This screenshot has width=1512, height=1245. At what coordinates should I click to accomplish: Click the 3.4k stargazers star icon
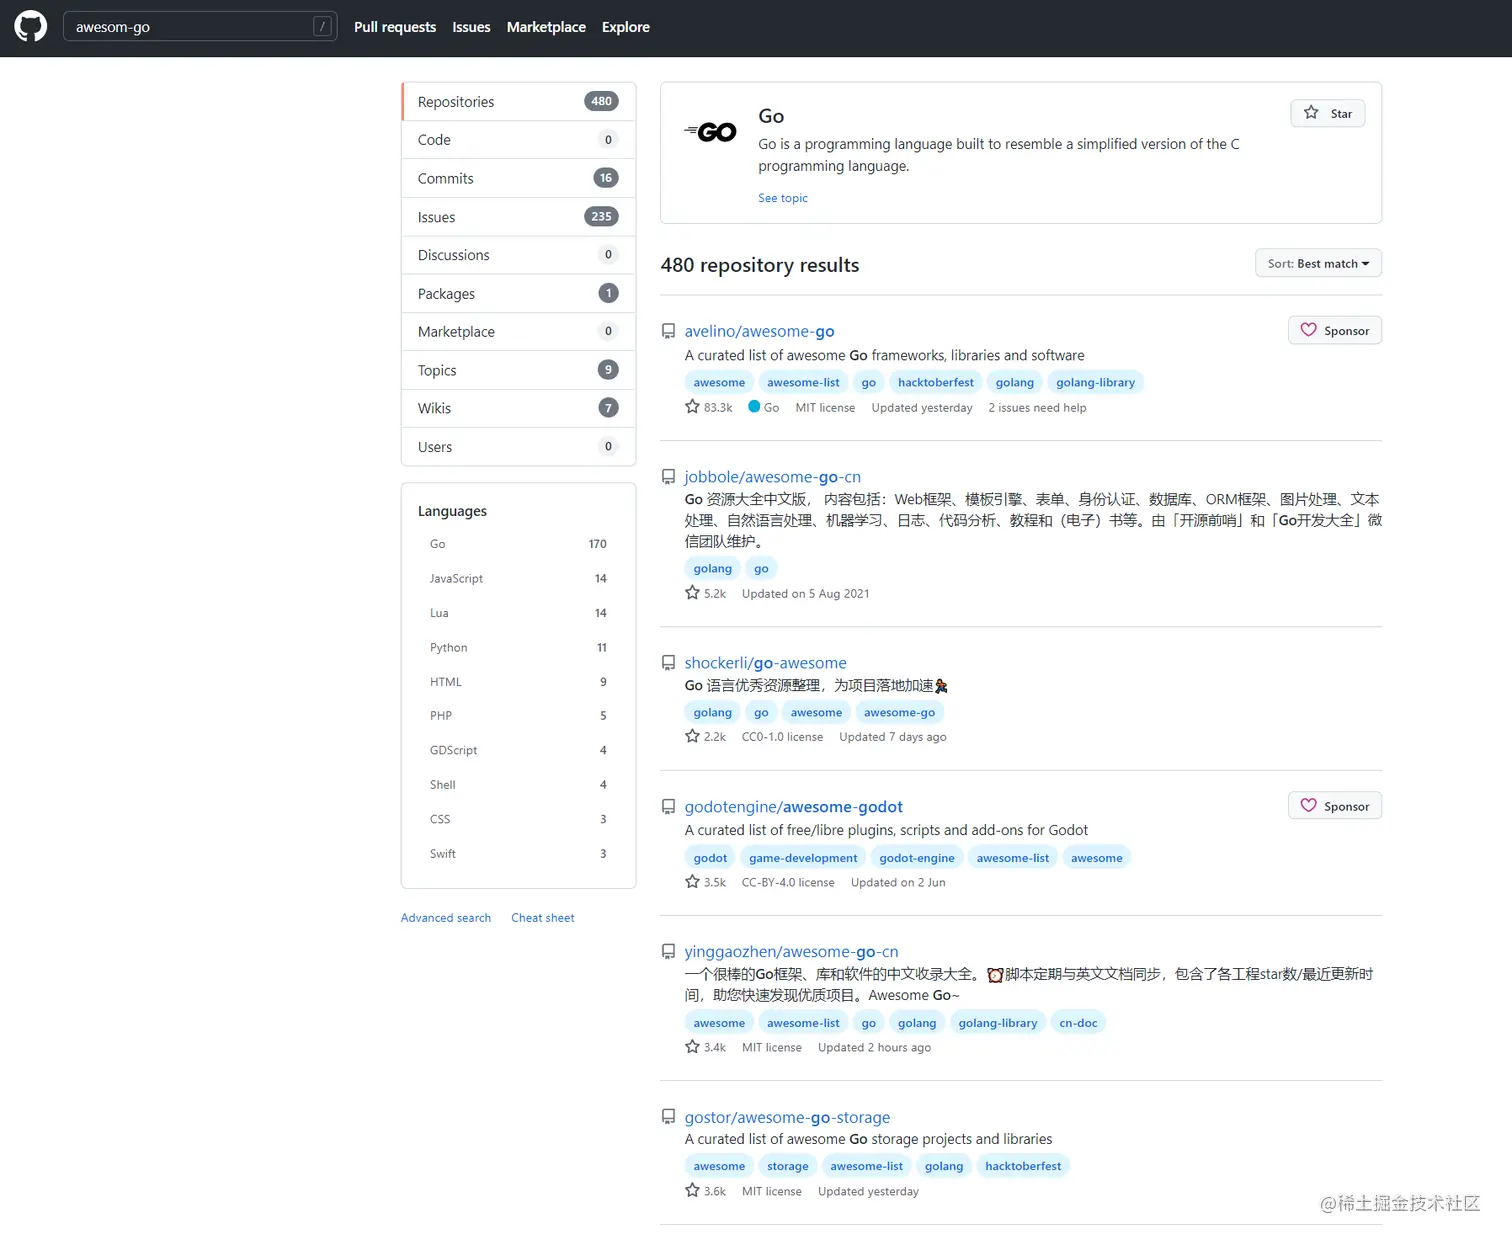pyautogui.click(x=692, y=1047)
